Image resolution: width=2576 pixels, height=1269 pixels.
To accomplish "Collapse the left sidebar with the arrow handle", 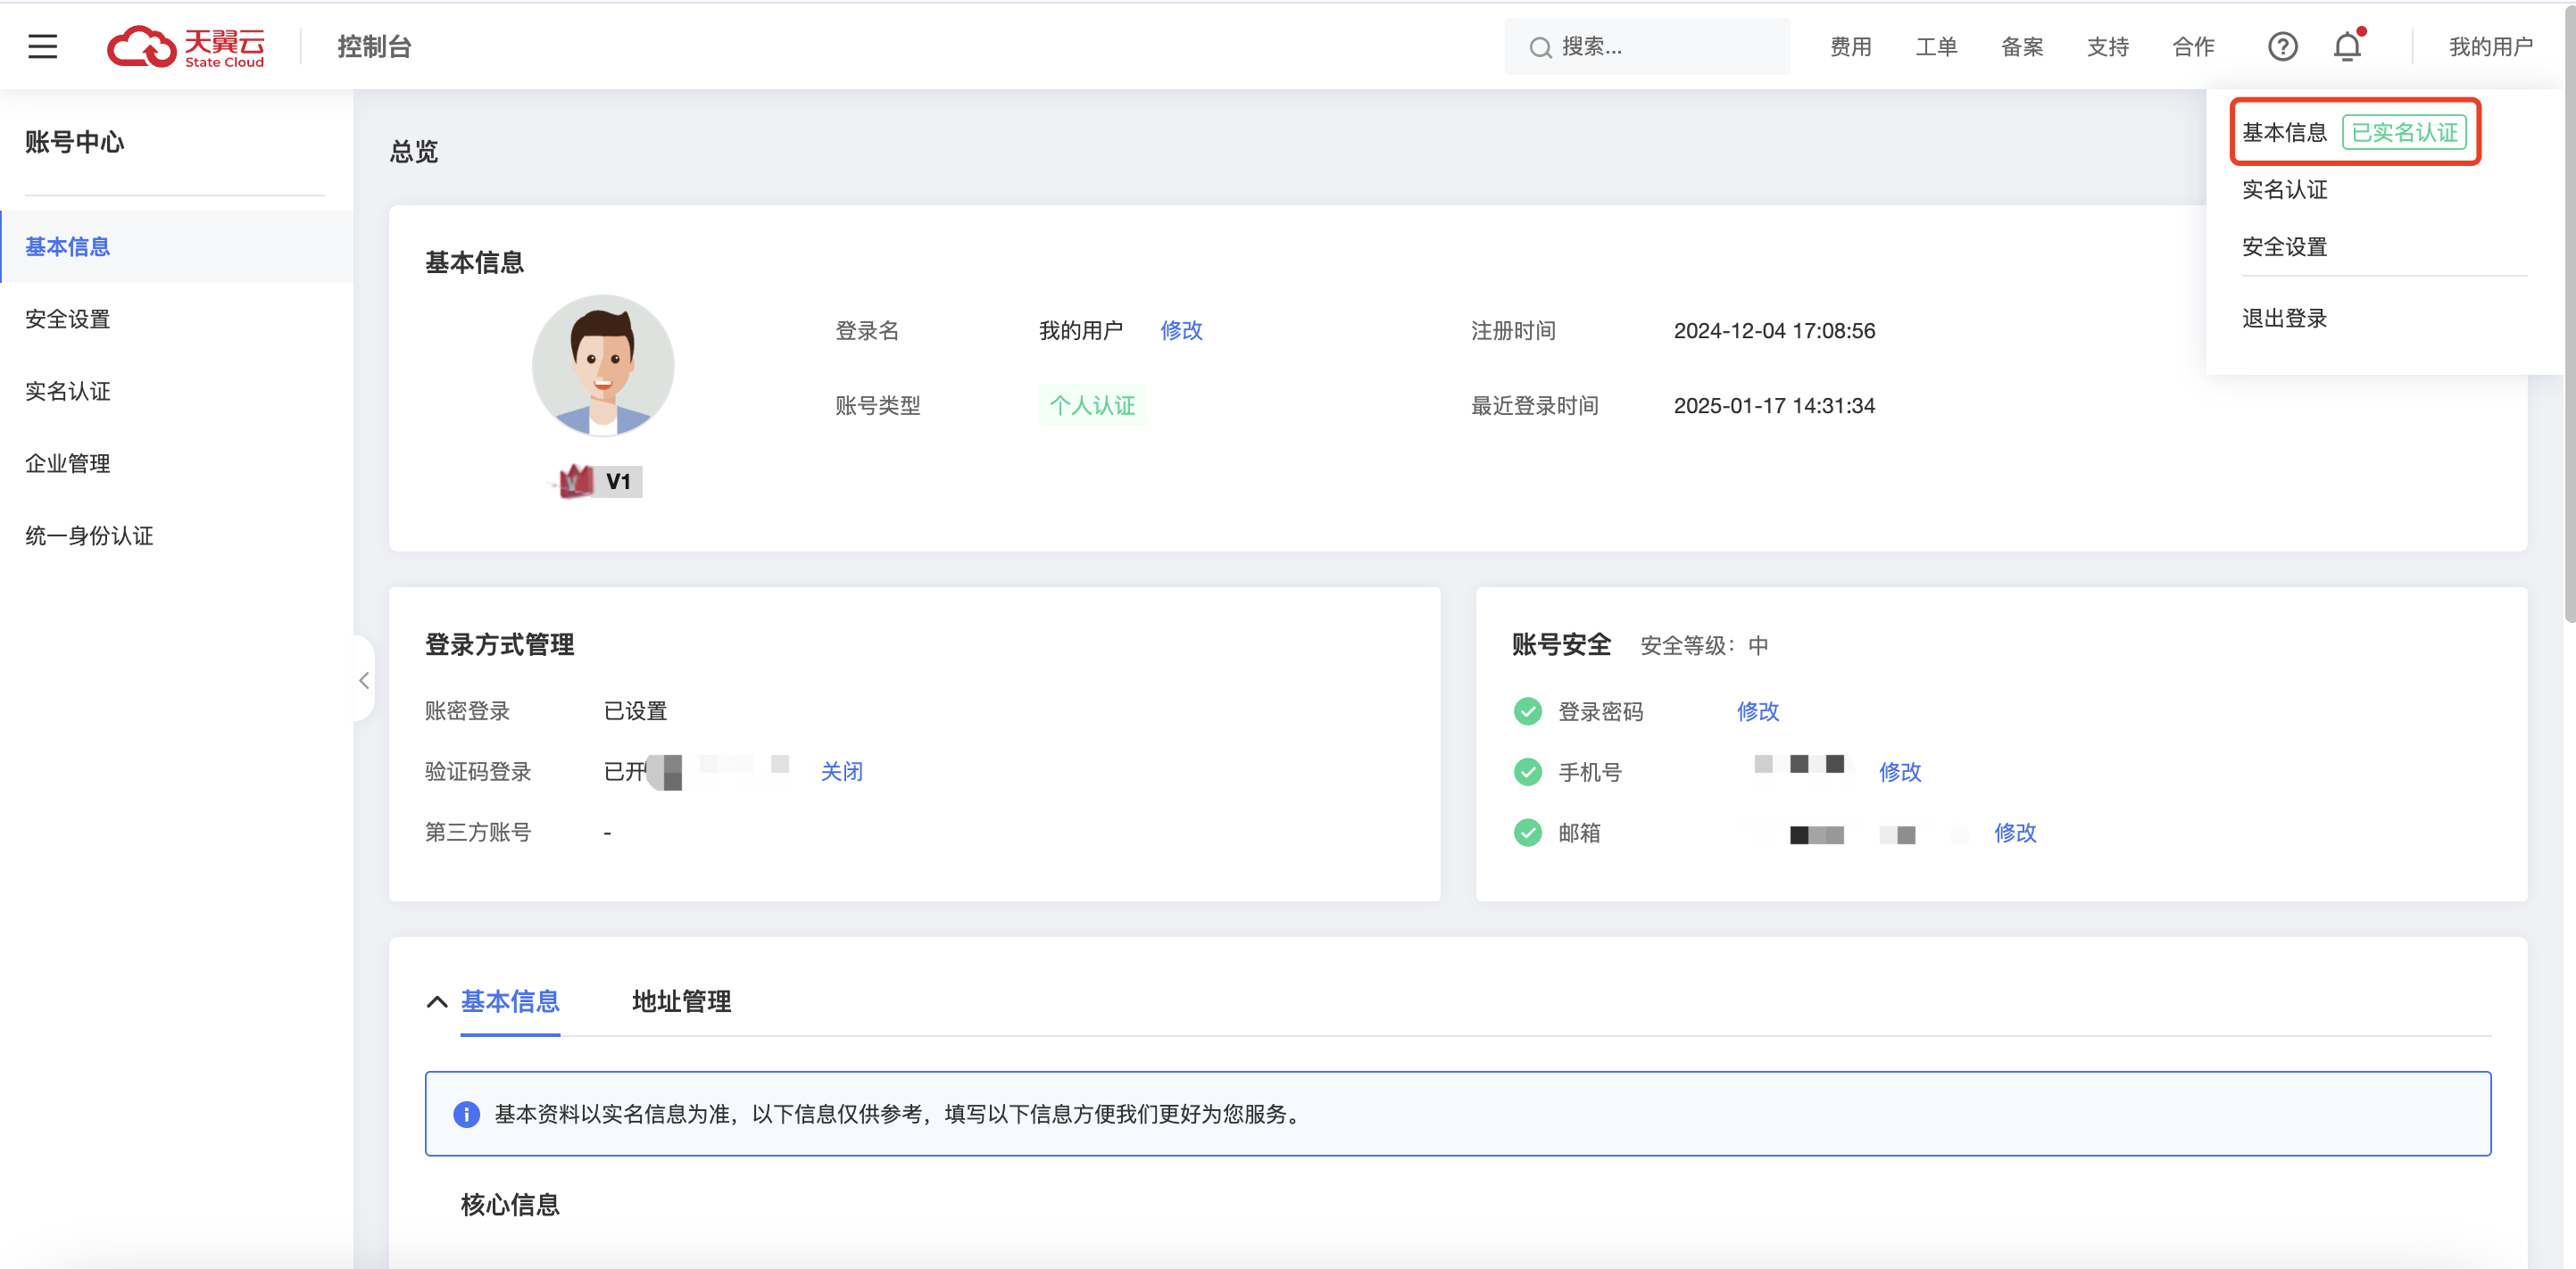I will (364, 680).
